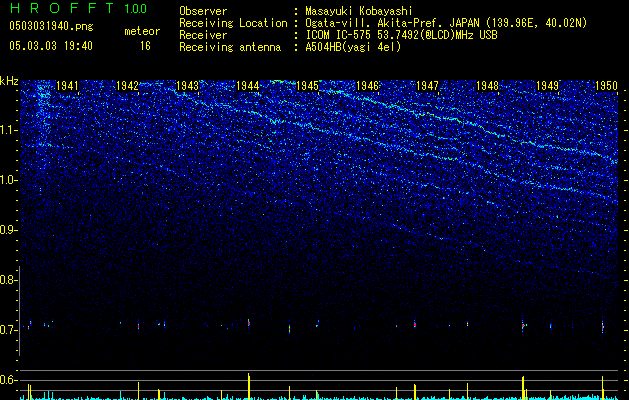629x400 pixels.
Task: Select the meteor count 16
Action: click(145, 46)
